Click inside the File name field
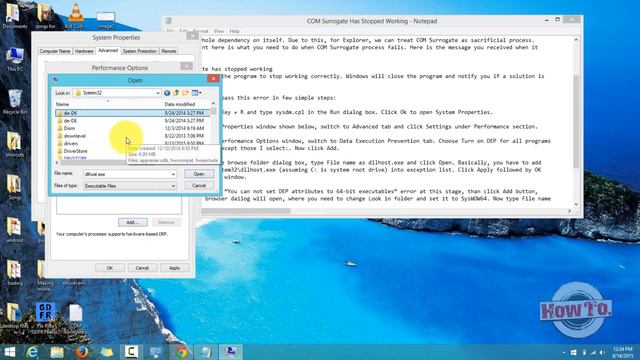The width and height of the screenshot is (640, 360). click(127, 174)
